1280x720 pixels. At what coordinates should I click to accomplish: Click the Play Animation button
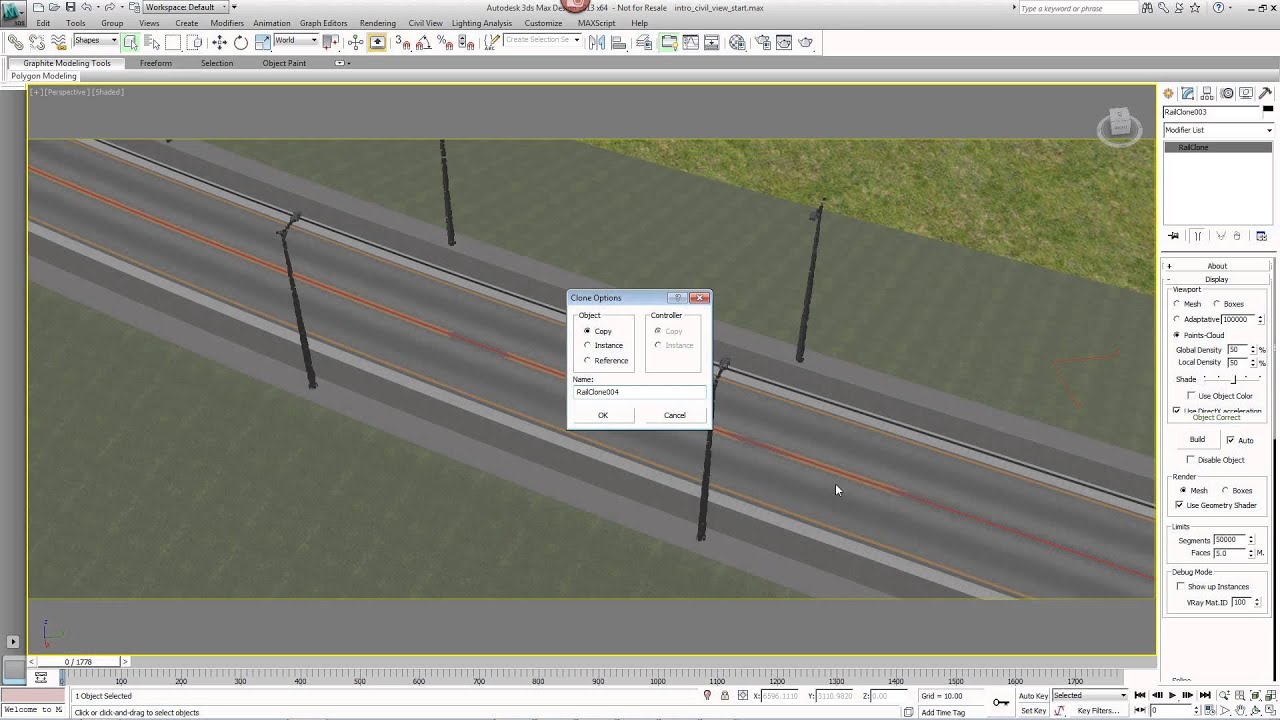point(1172,696)
